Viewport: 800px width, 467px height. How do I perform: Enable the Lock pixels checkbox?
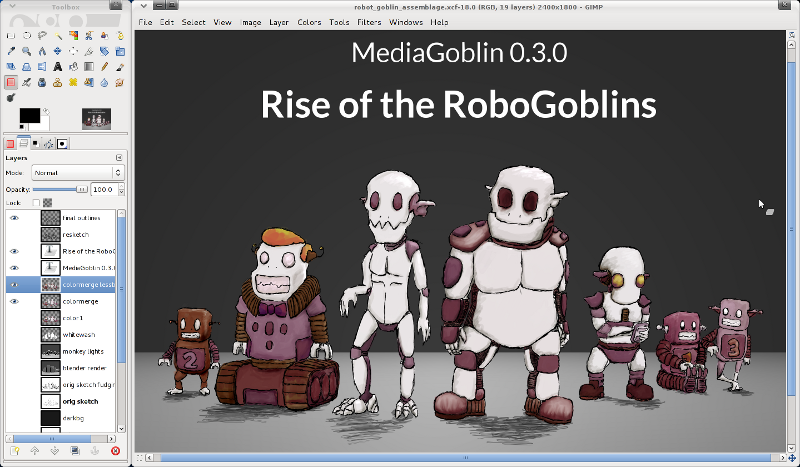[36, 203]
